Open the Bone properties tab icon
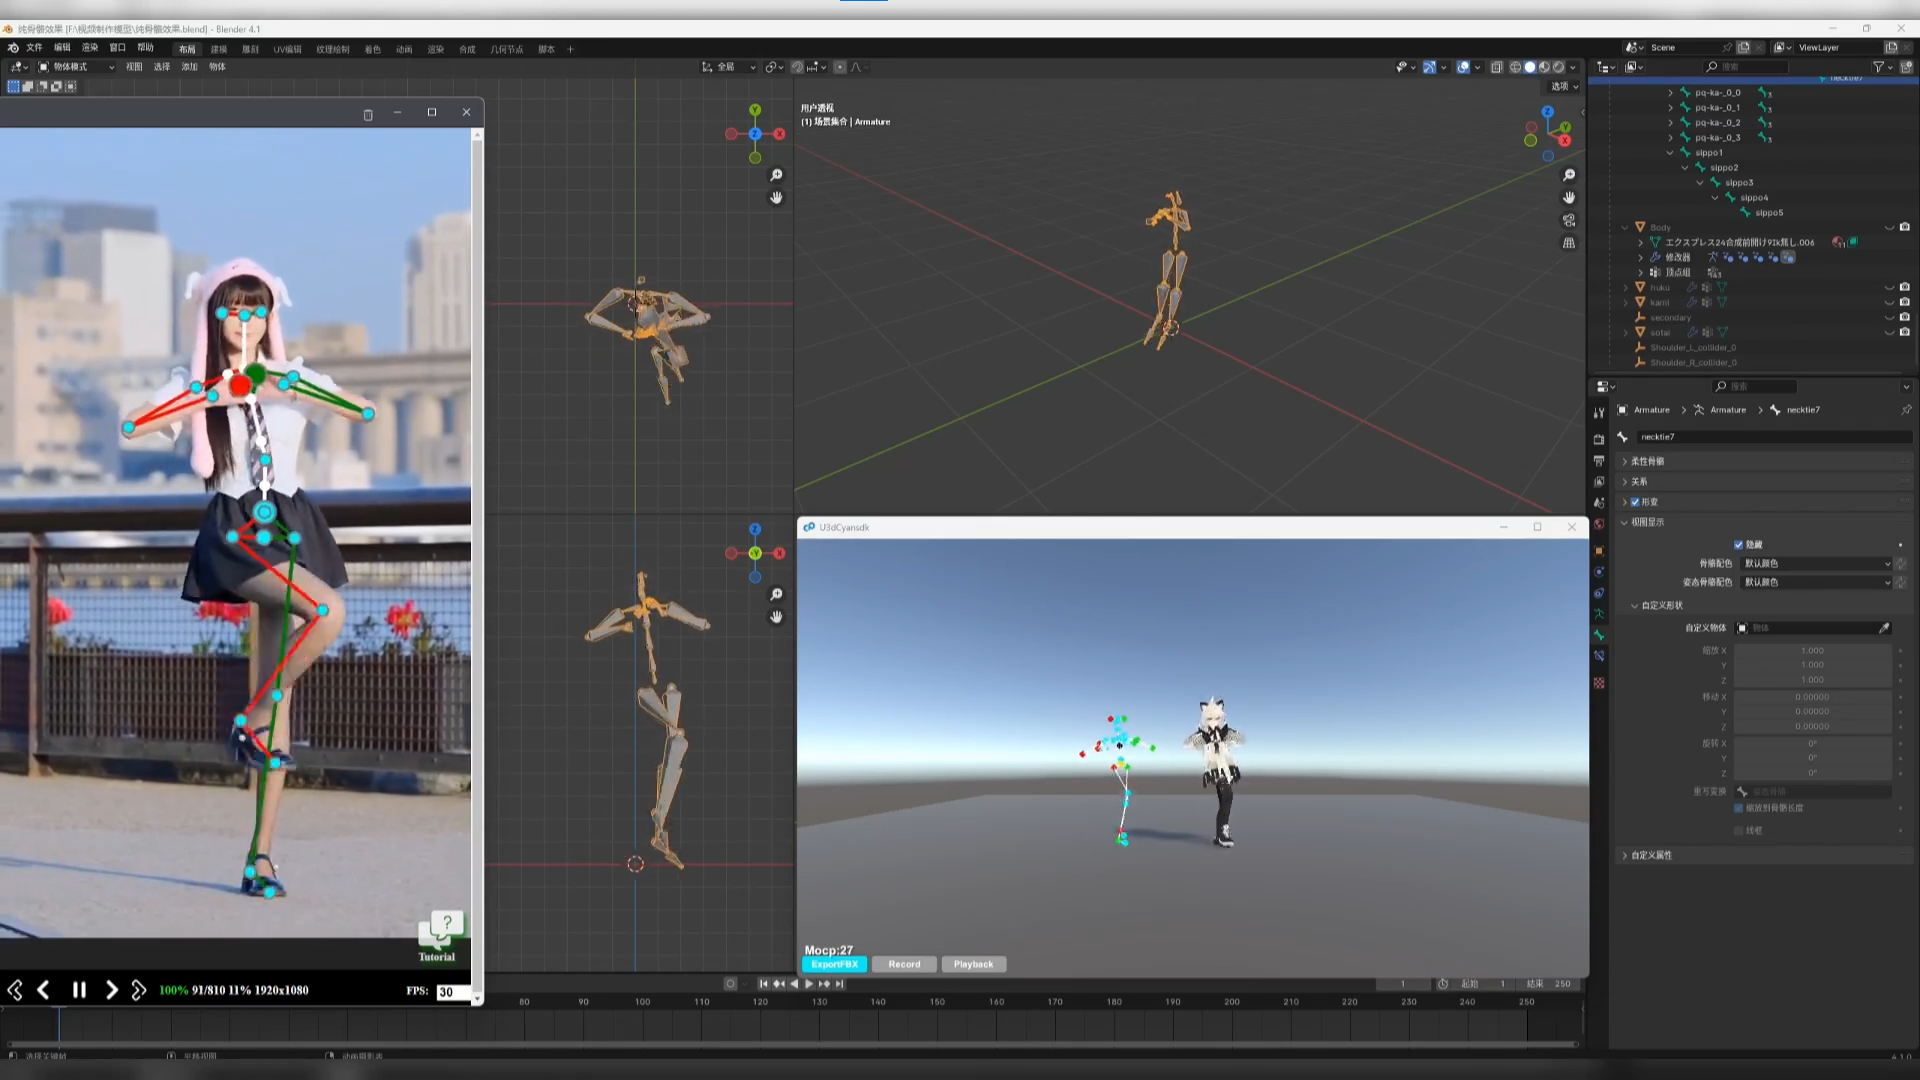 (1599, 635)
